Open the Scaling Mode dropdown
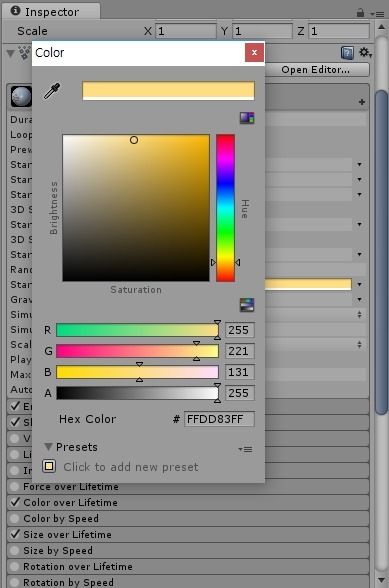Screen dimensions: 389x588 359,344
